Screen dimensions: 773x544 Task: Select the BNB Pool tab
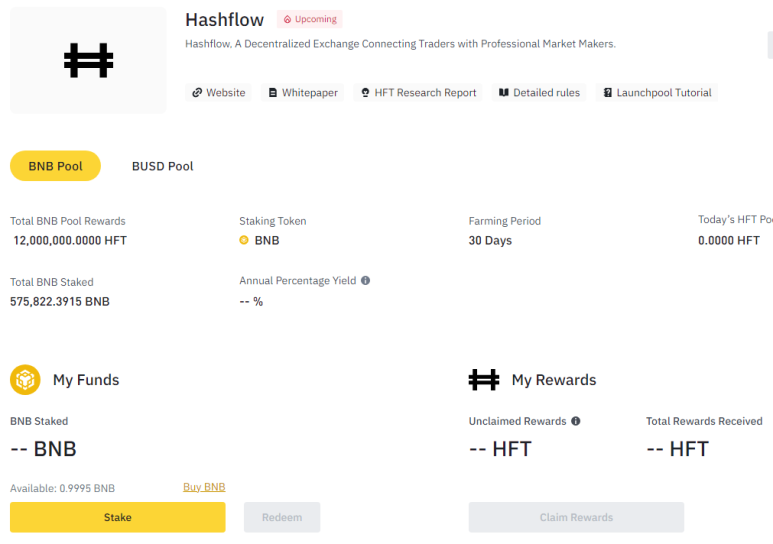tap(55, 166)
